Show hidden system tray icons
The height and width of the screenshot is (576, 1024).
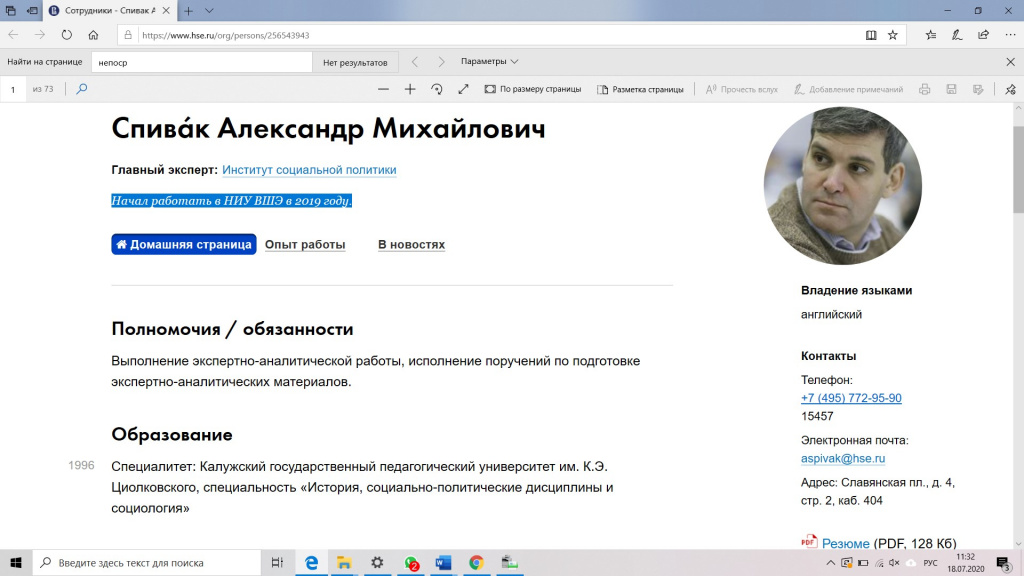[830, 562]
